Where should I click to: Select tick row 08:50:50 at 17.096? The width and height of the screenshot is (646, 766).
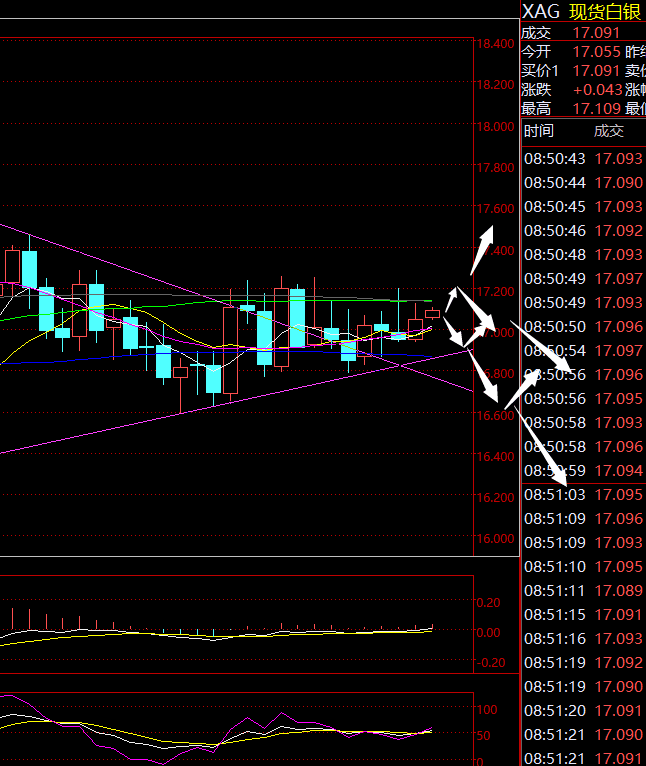click(583, 326)
